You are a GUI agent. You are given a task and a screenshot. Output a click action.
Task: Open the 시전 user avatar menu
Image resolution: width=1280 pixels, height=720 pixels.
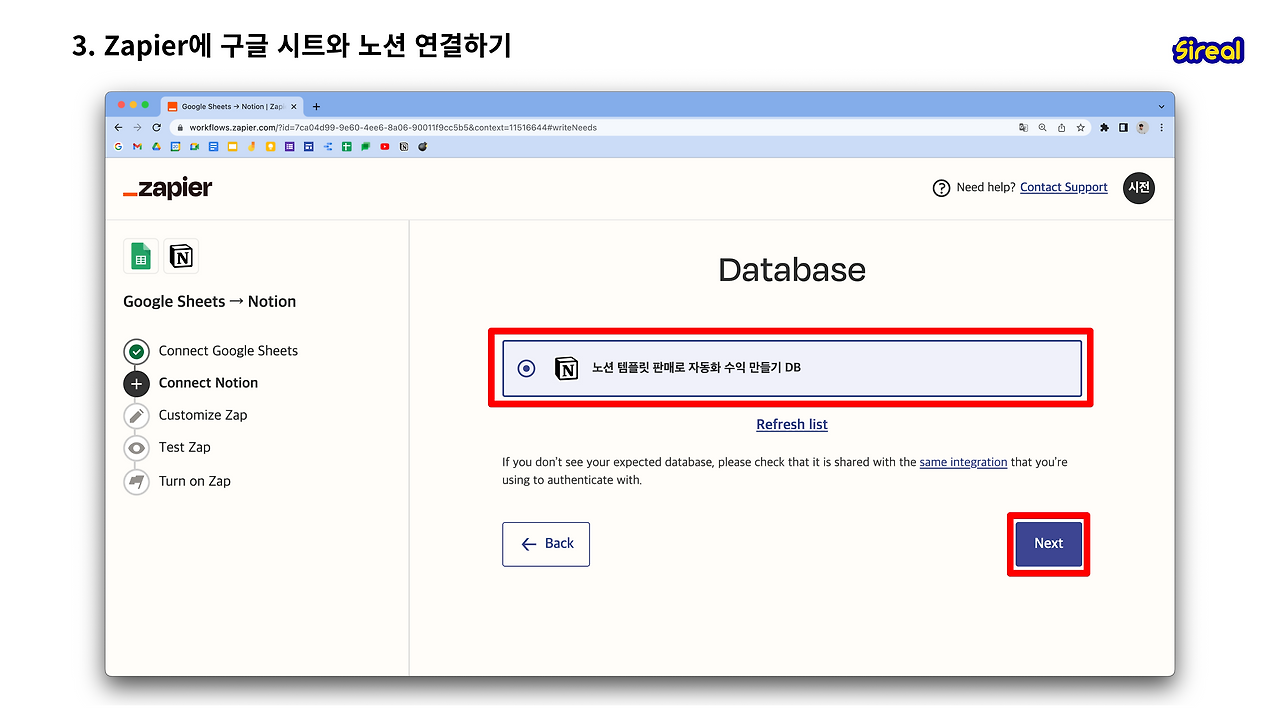(x=1139, y=188)
